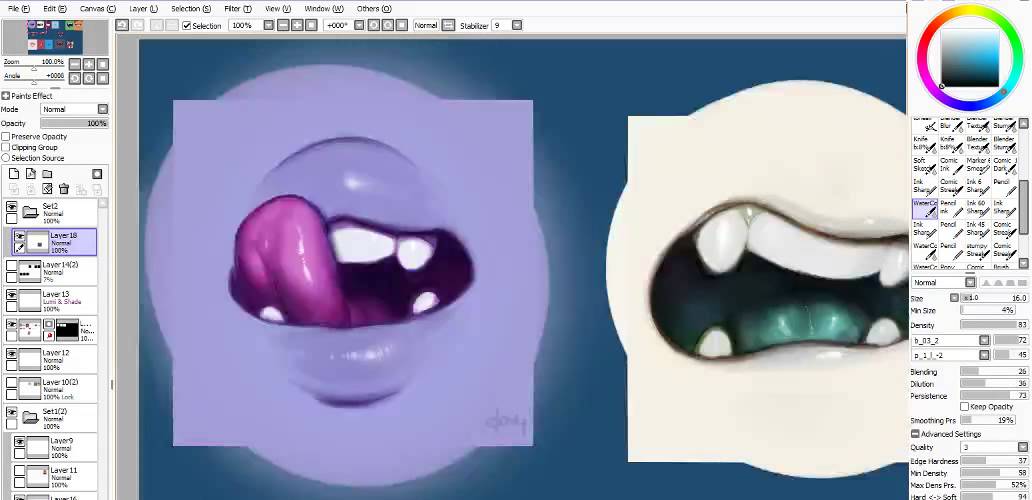This screenshot has width=1032, height=500.
Task: Collapse the Advanced Settings section
Action: 915,434
